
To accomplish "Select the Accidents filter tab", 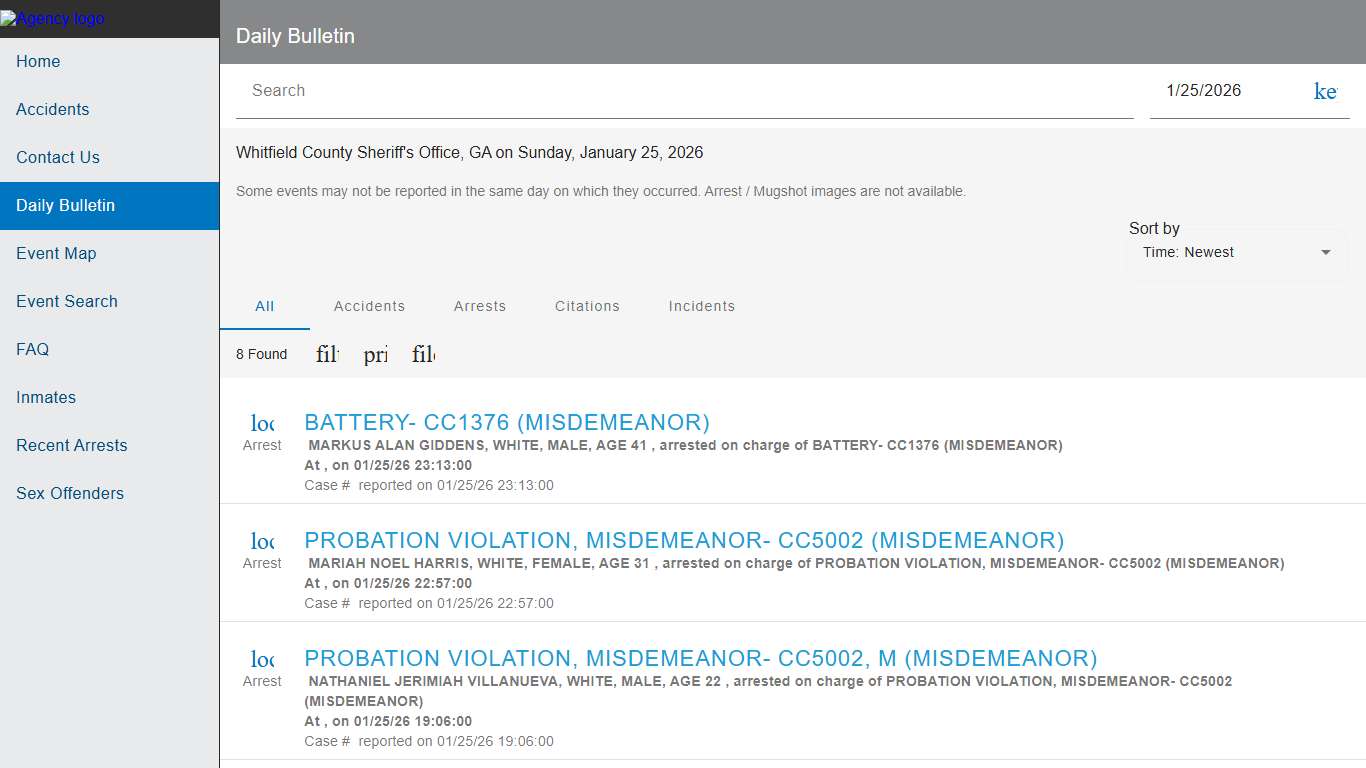I will 369,306.
